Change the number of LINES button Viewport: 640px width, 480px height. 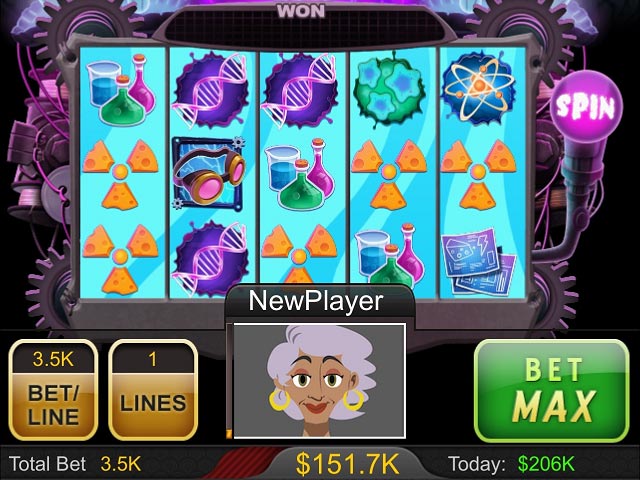(153, 390)
